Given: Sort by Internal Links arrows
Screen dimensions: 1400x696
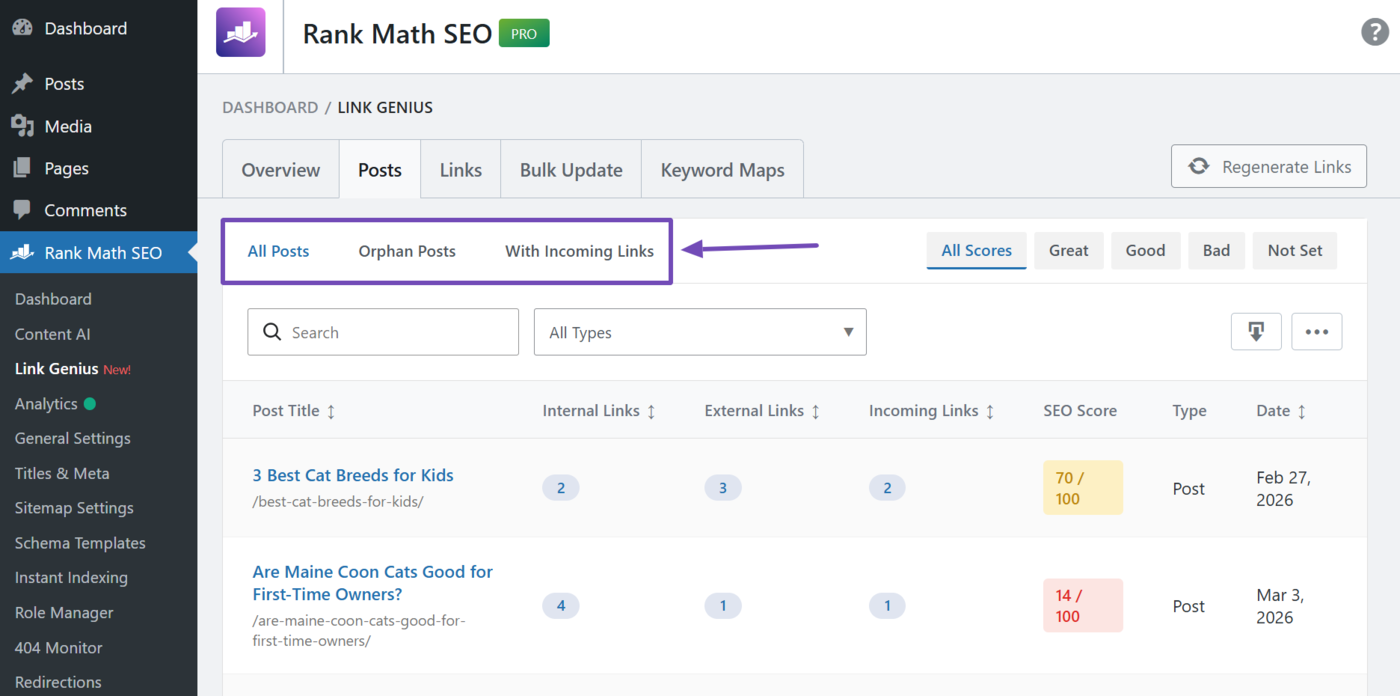Looking at the screenshot, I should [651, 411].
